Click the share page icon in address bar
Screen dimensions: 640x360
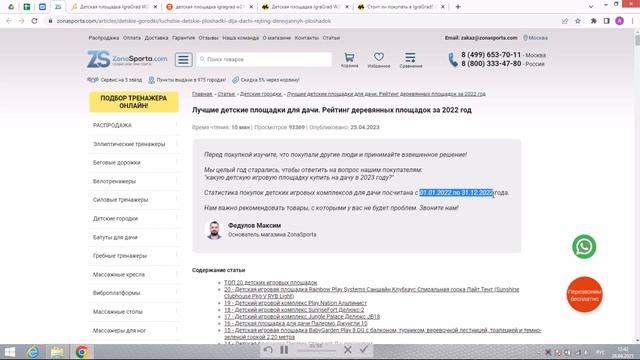[x=565, y=21]
